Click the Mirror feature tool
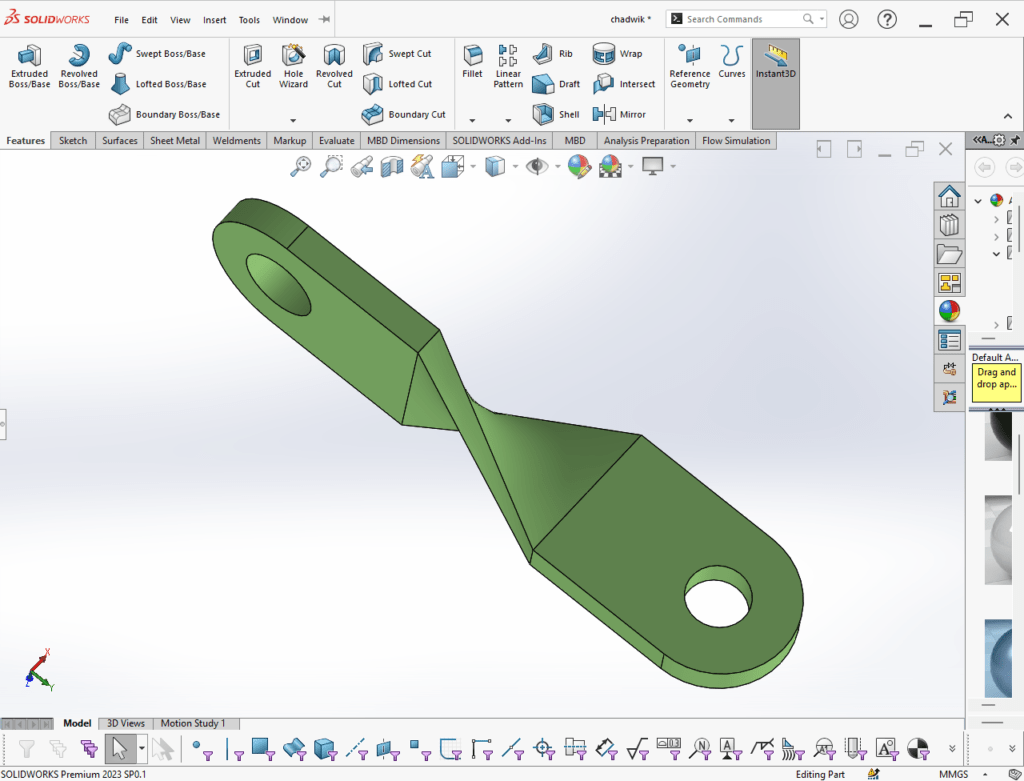The width and height of the screenshot is (1024, 781). pos(620,114)
